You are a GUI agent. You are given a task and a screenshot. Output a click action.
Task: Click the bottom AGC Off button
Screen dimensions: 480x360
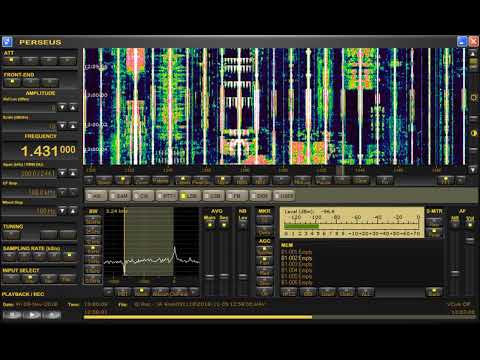(264, 293)
